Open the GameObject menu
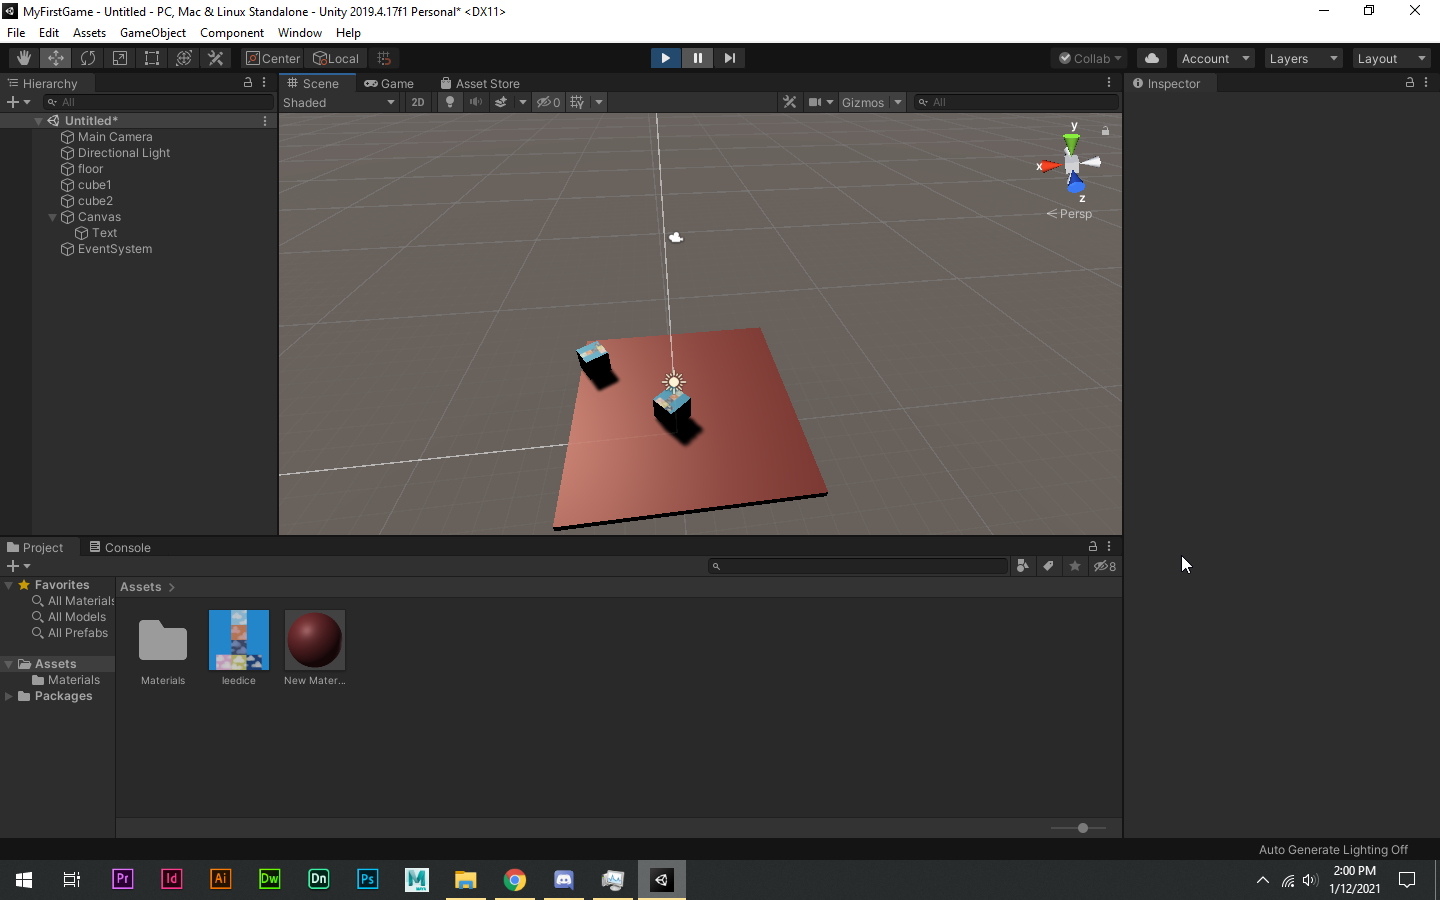Viewport: 1440px width, 900px height. point(152,33)
